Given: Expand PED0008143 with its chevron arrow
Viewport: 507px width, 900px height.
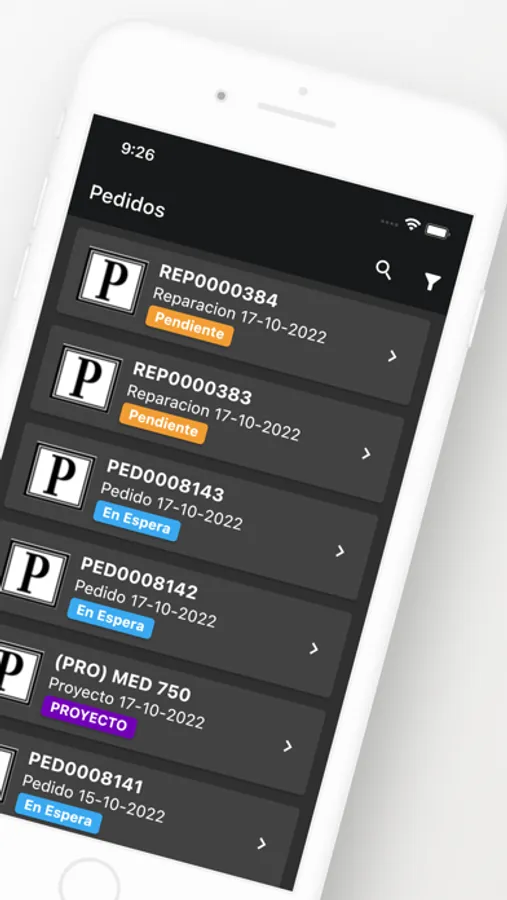Looking at the screenshot, I should pyautogui.click(x=340, y=551).
